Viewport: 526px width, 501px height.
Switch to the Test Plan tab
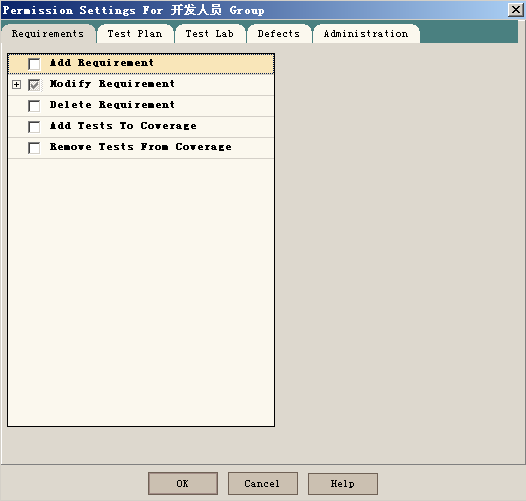(135, 34)
